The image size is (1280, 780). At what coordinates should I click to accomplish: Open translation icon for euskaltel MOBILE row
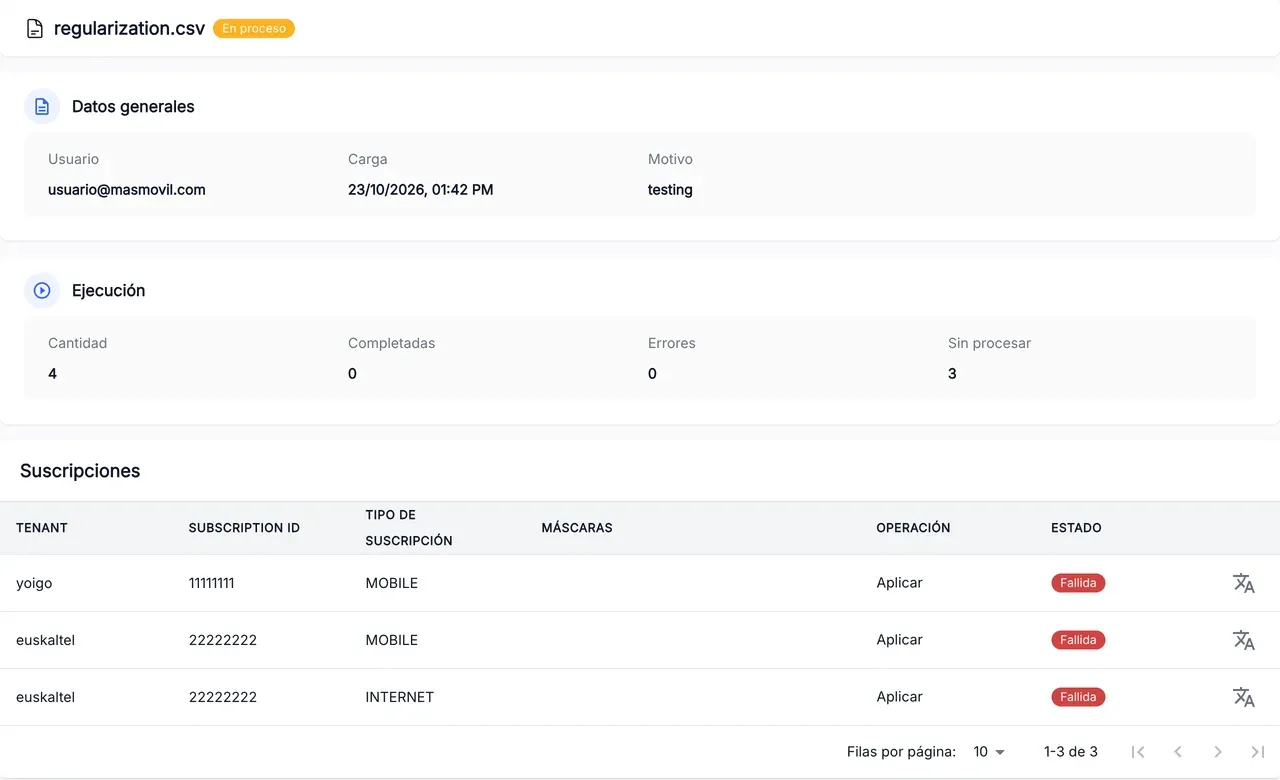[x=1244, y=640]
